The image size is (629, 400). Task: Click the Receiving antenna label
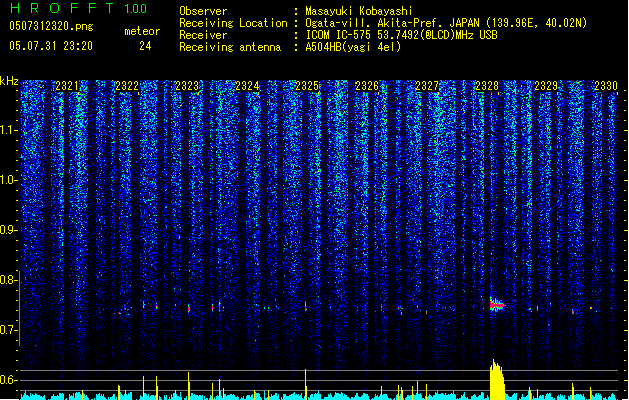pyautogui.click(x=230, y=47)
